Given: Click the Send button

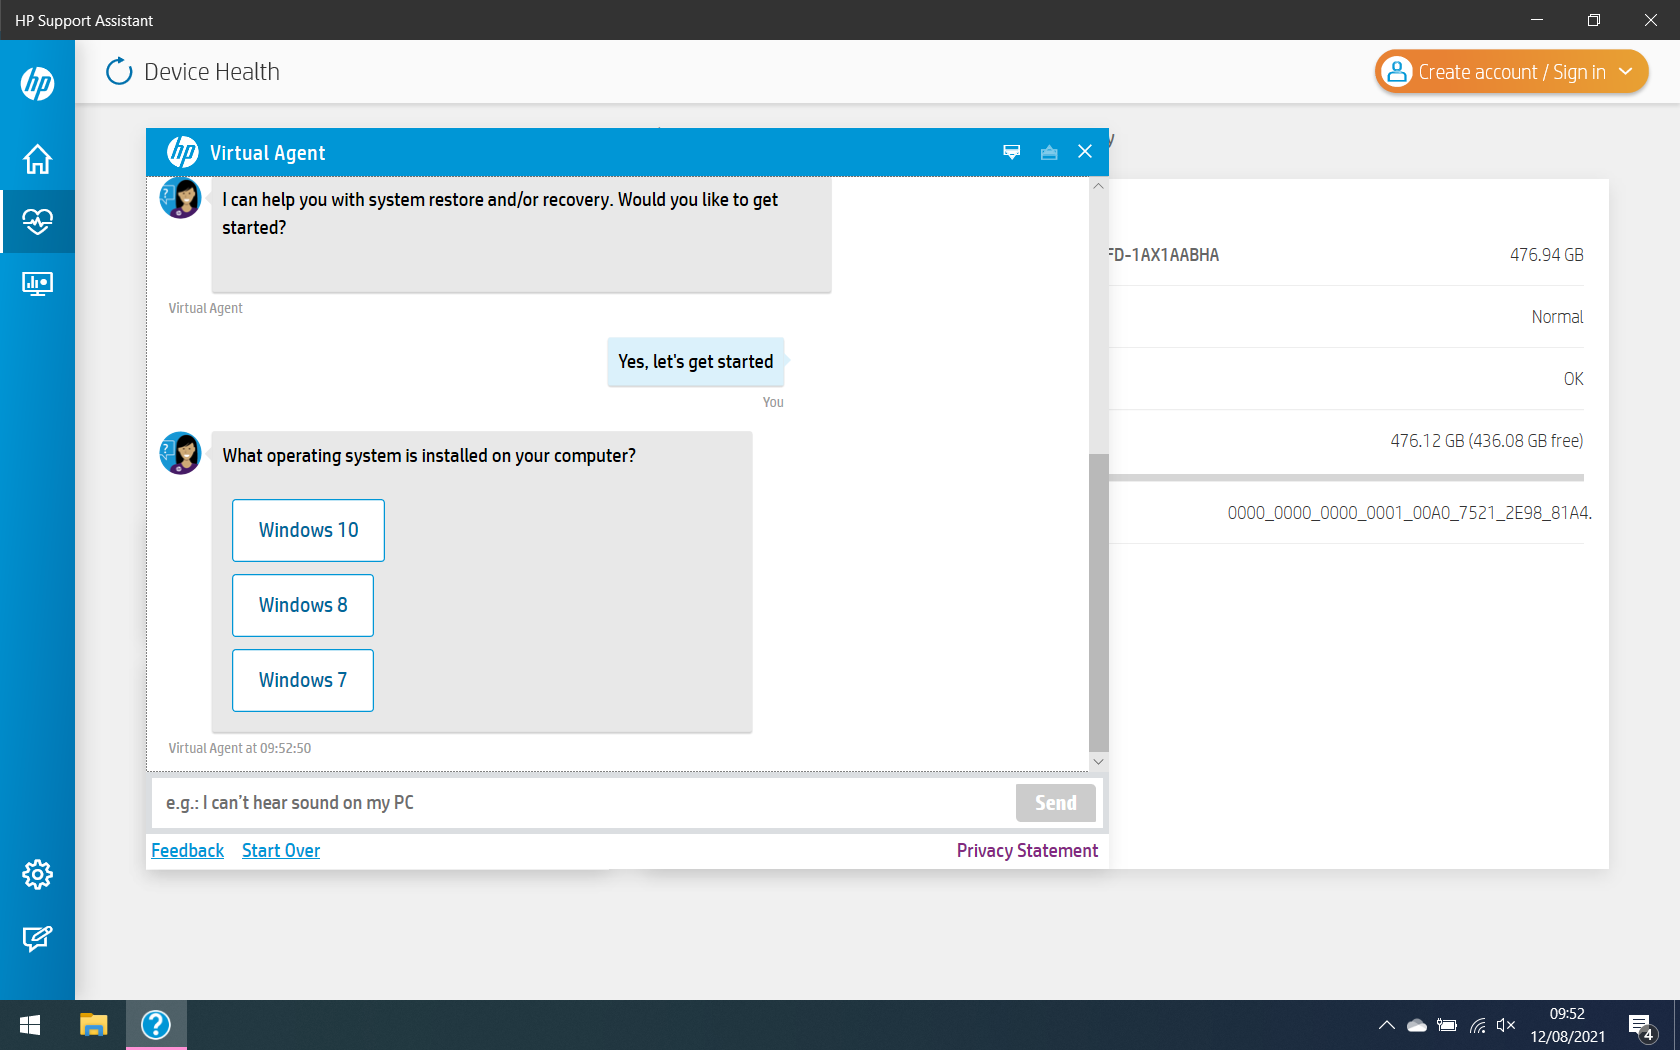Looking at the screenshot, I should pos(1056,803).
